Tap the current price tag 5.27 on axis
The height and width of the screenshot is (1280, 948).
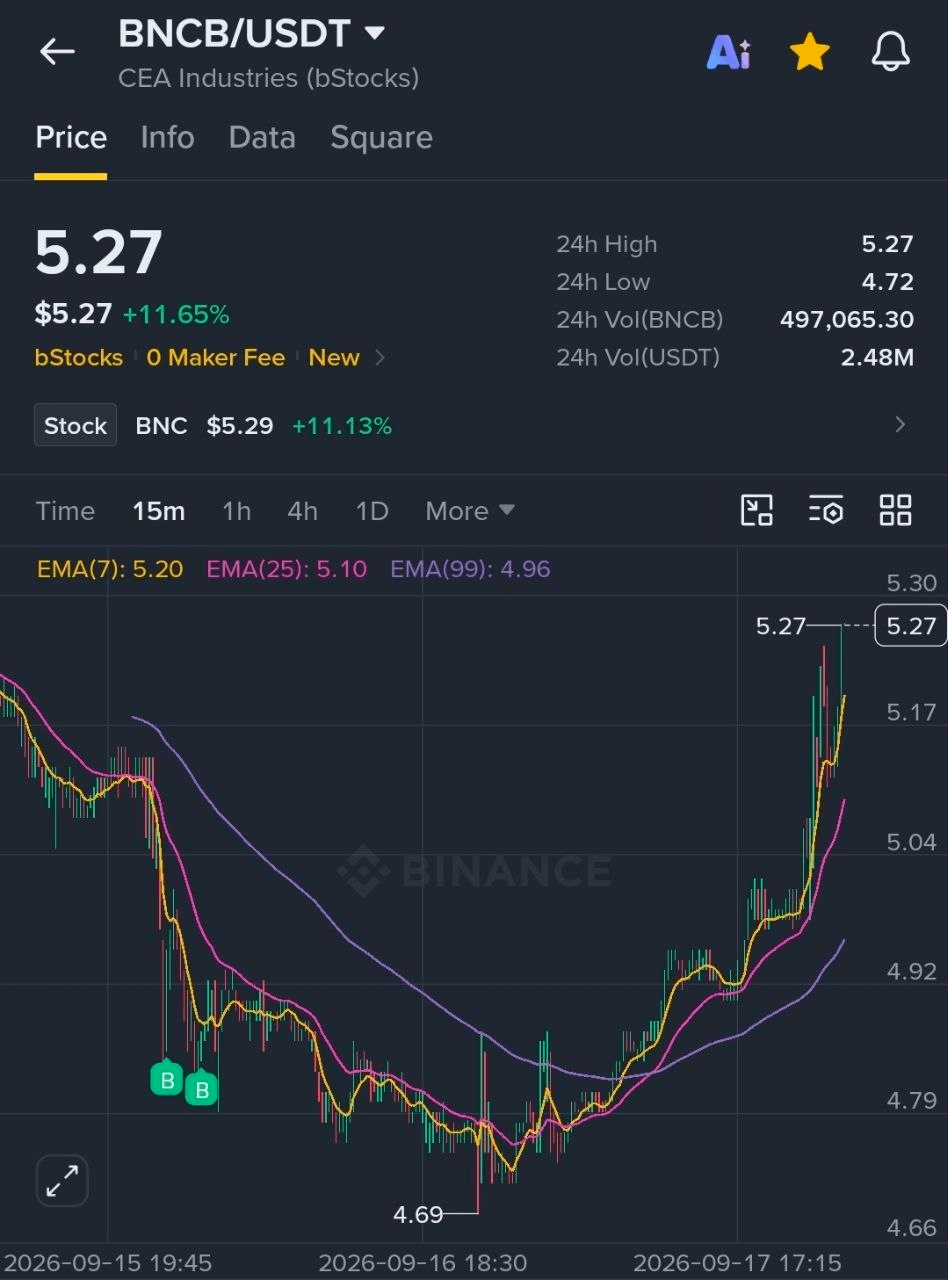pos(910,626)
